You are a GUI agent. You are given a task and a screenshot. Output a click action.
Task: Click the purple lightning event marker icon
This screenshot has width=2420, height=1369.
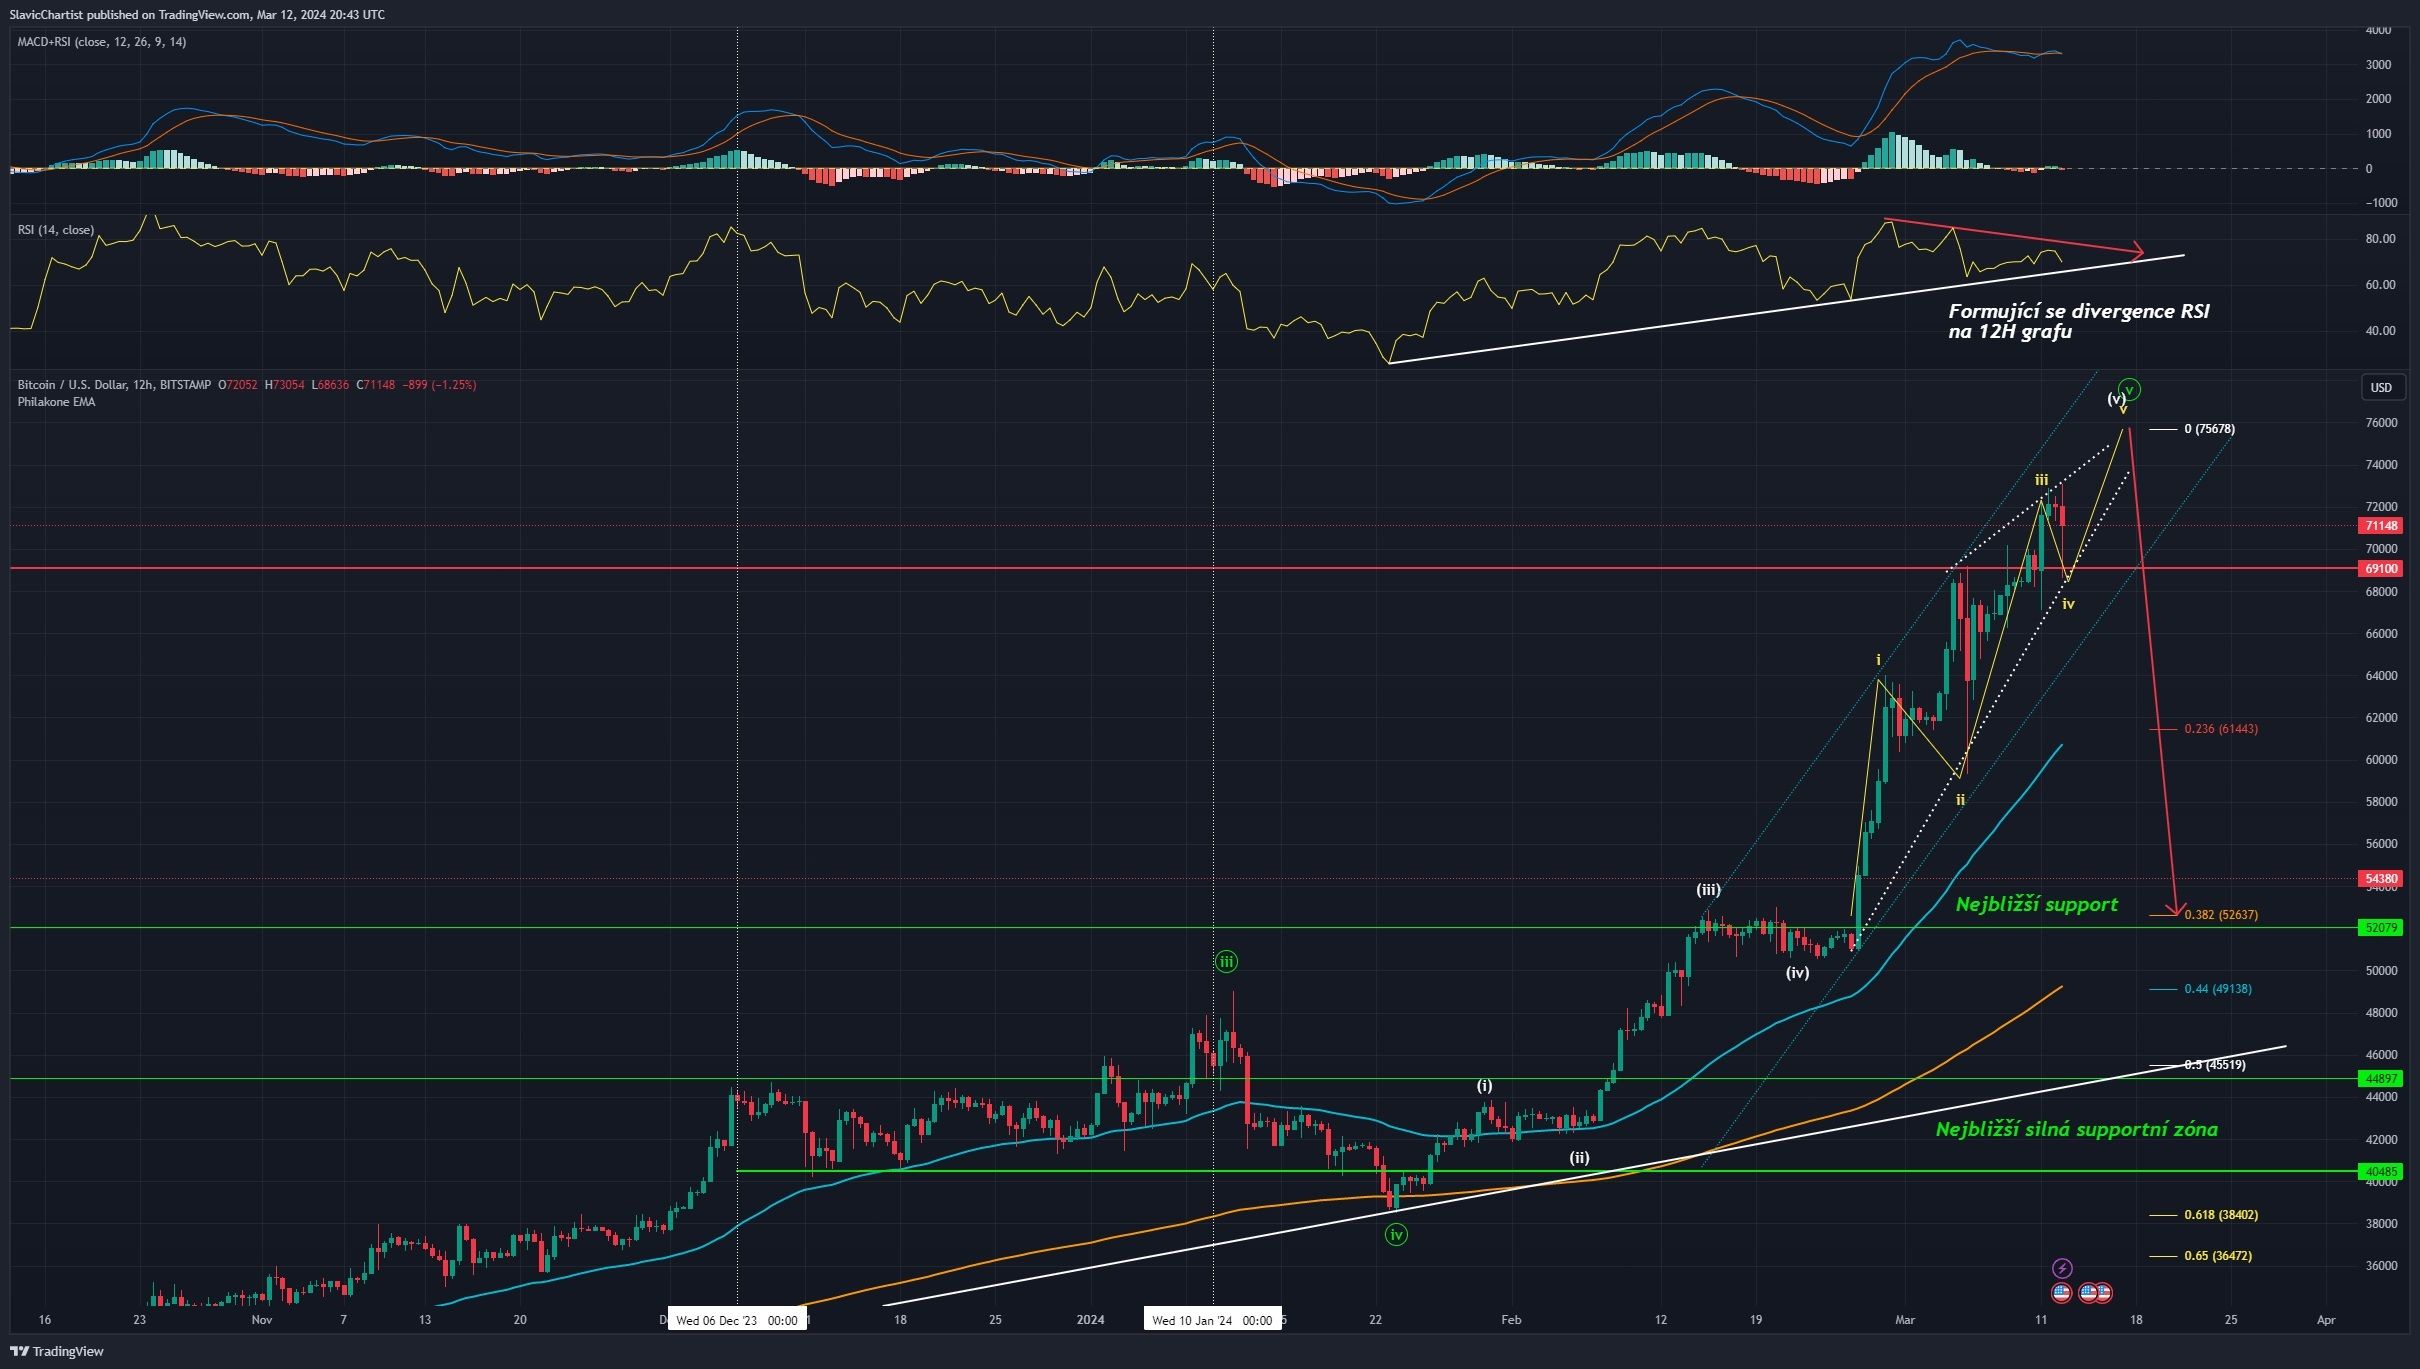(x=2061, y=1268)
